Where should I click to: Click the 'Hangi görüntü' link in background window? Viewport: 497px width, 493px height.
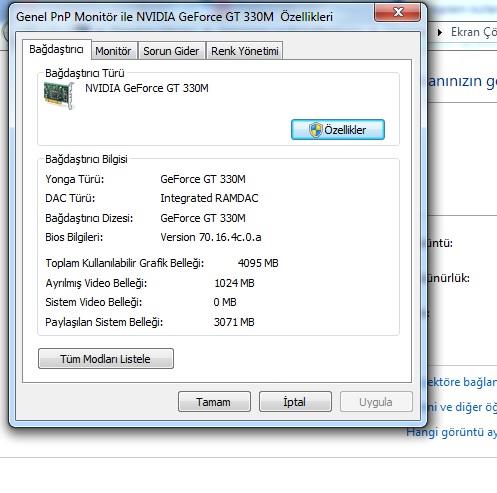452,432
